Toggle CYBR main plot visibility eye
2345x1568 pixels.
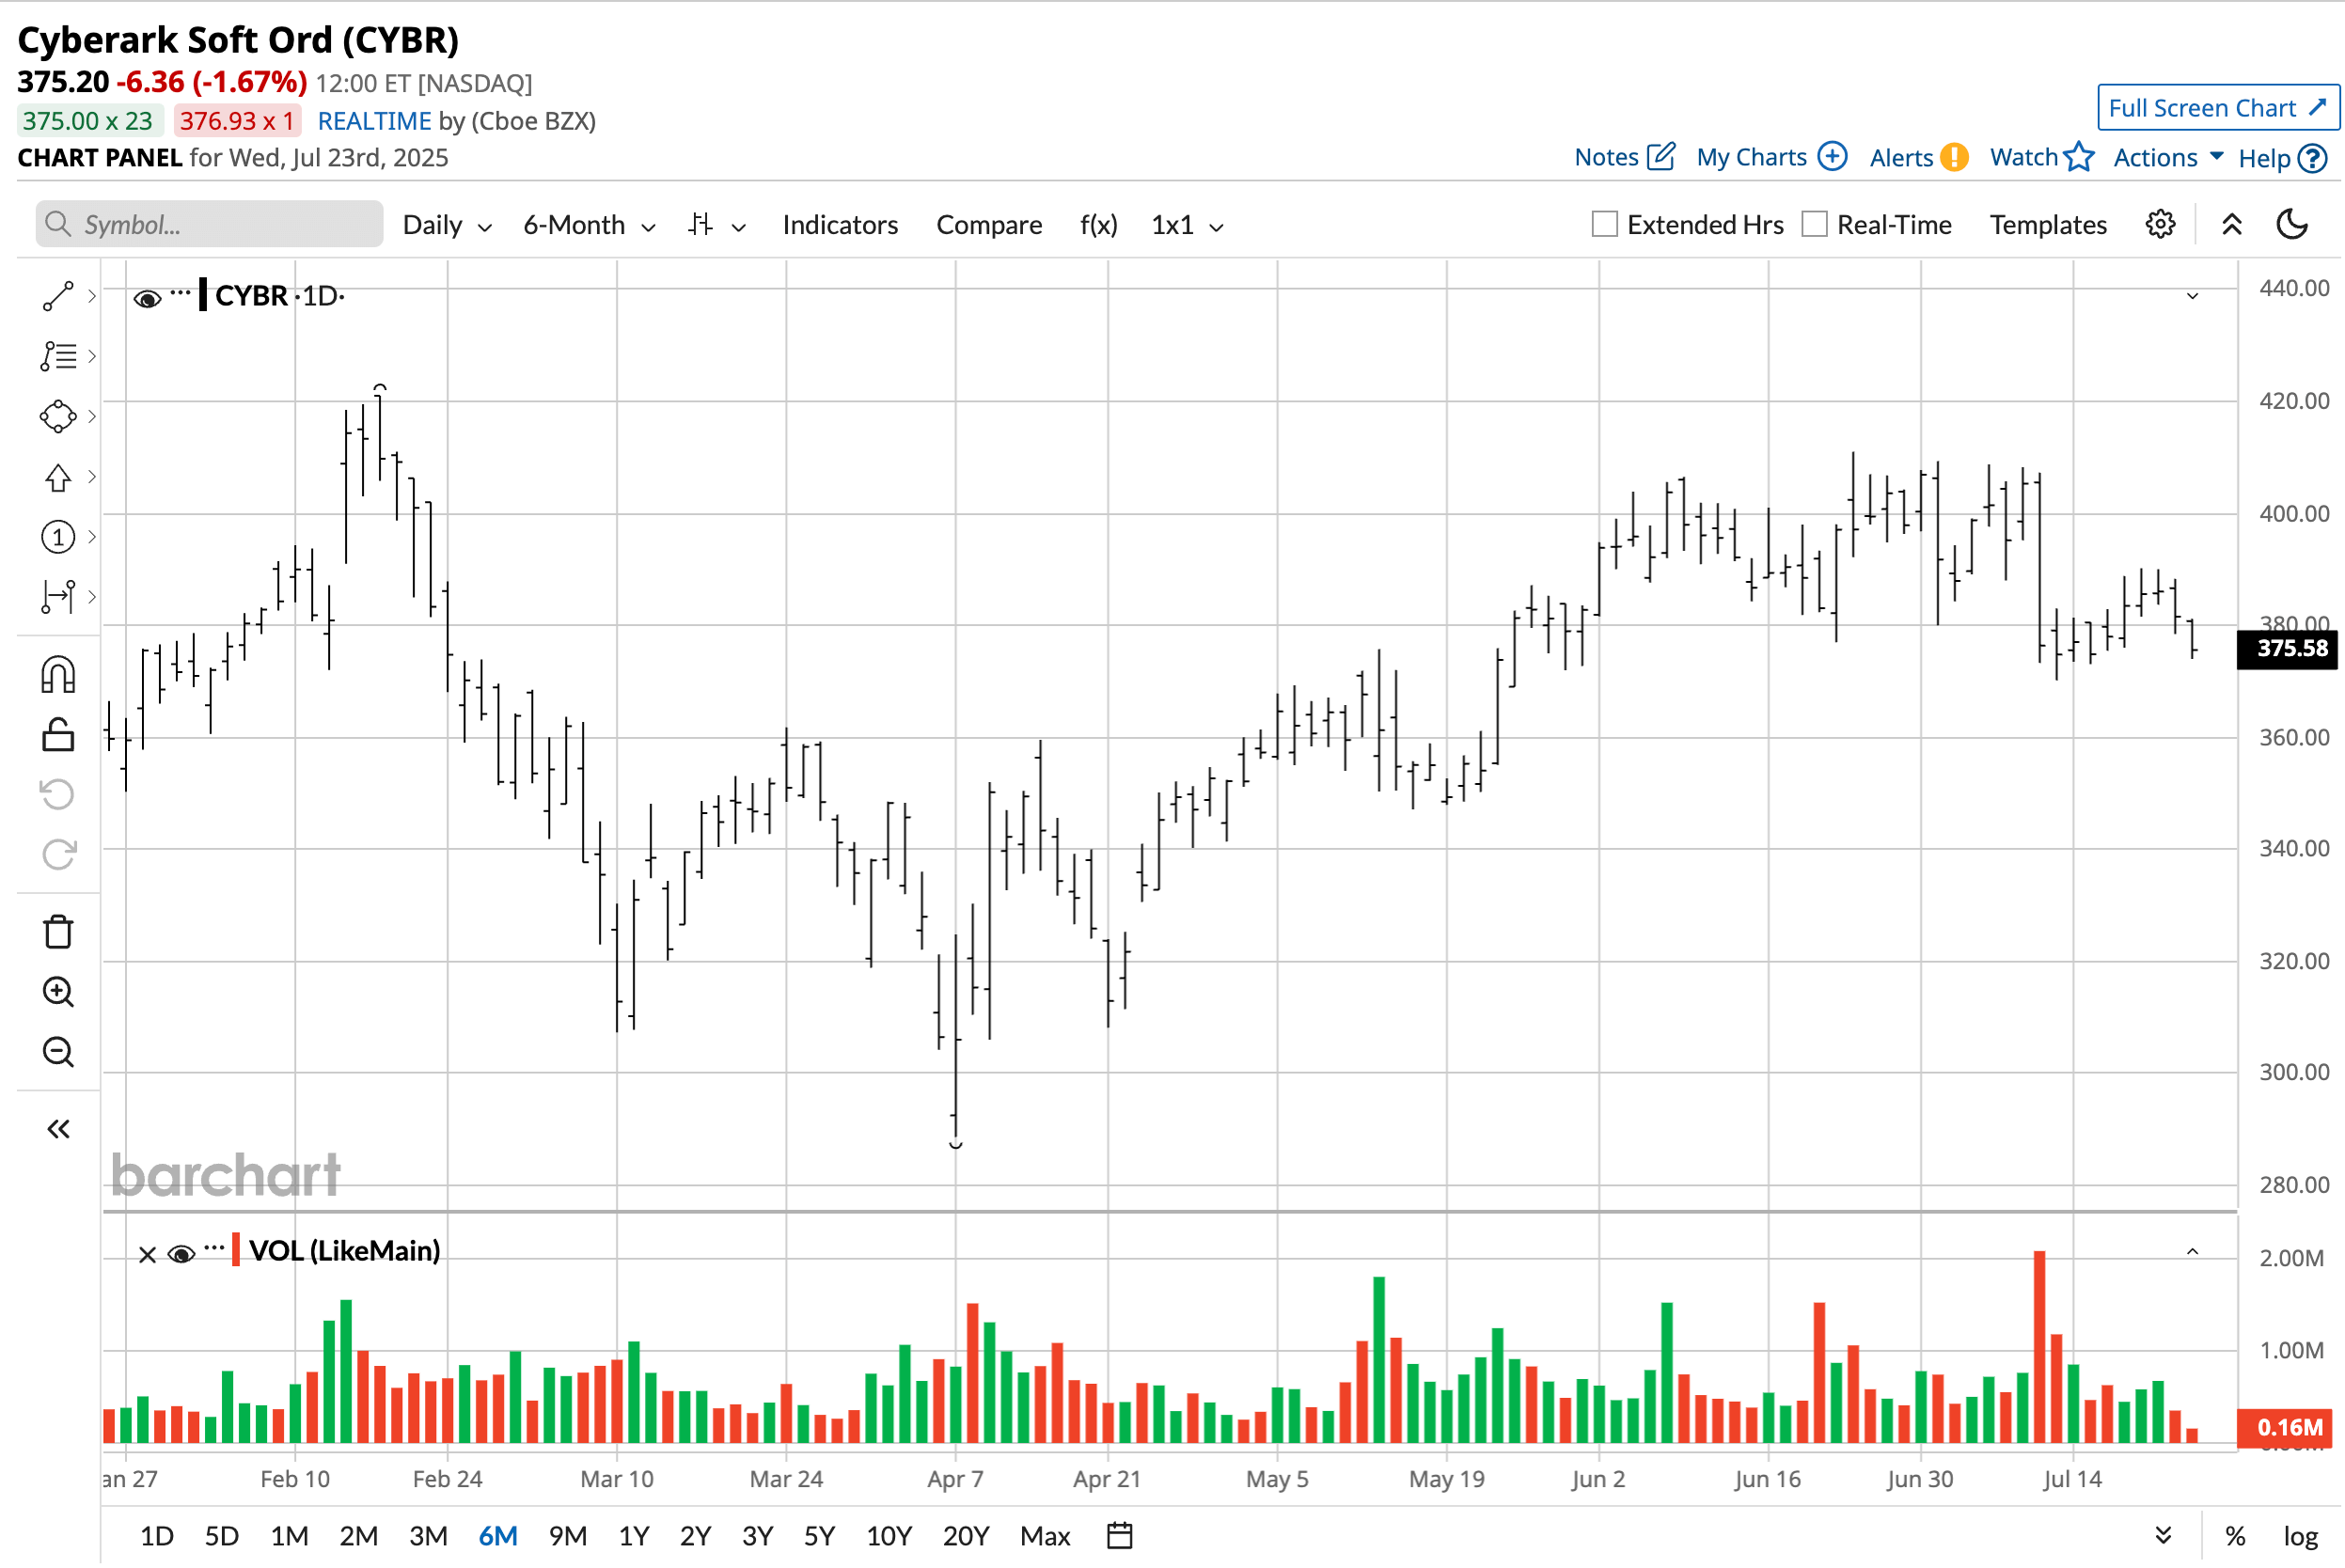(x=147, y=298)
